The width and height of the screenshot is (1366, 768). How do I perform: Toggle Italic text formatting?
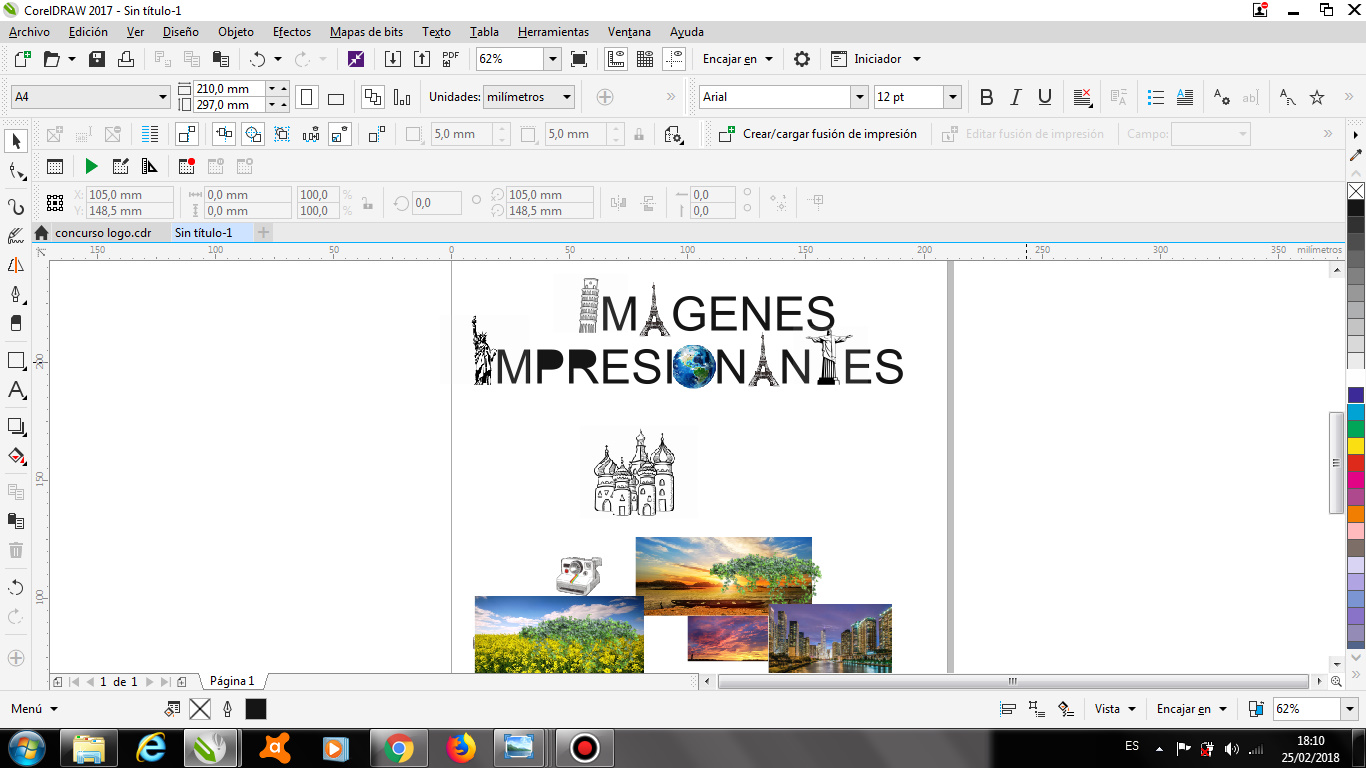[1016, 97]
